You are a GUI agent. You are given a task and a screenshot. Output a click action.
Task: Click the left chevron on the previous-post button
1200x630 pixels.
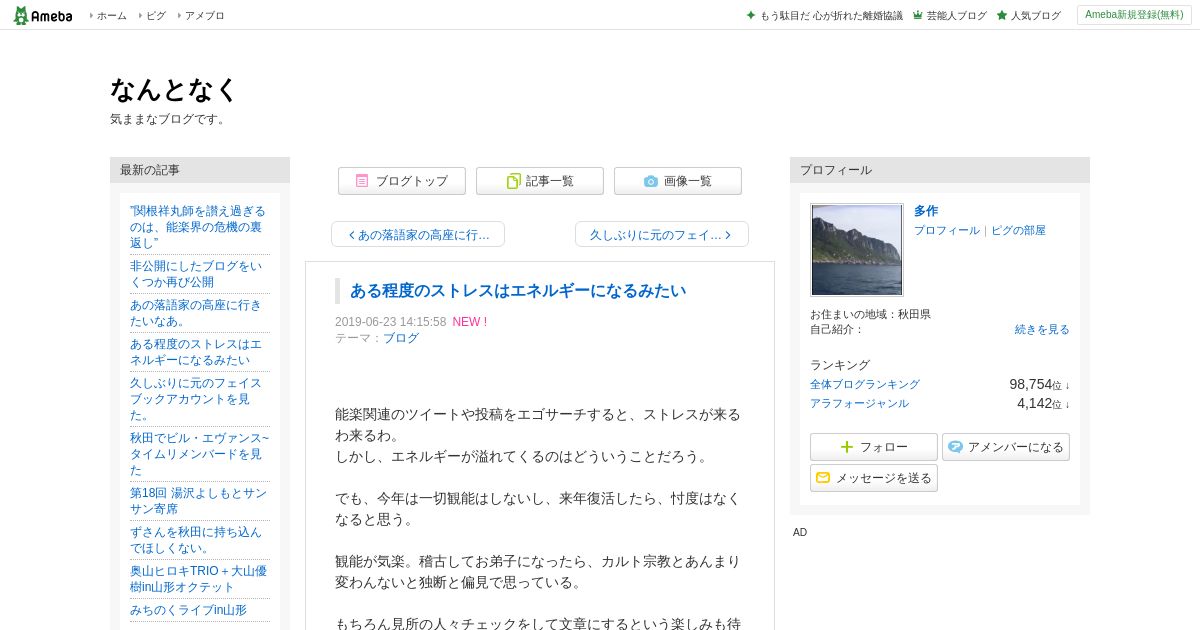(x=352, y=235)
